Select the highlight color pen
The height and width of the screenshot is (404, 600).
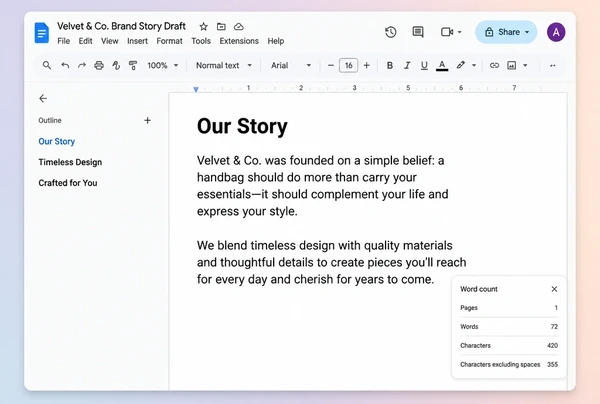461,65
